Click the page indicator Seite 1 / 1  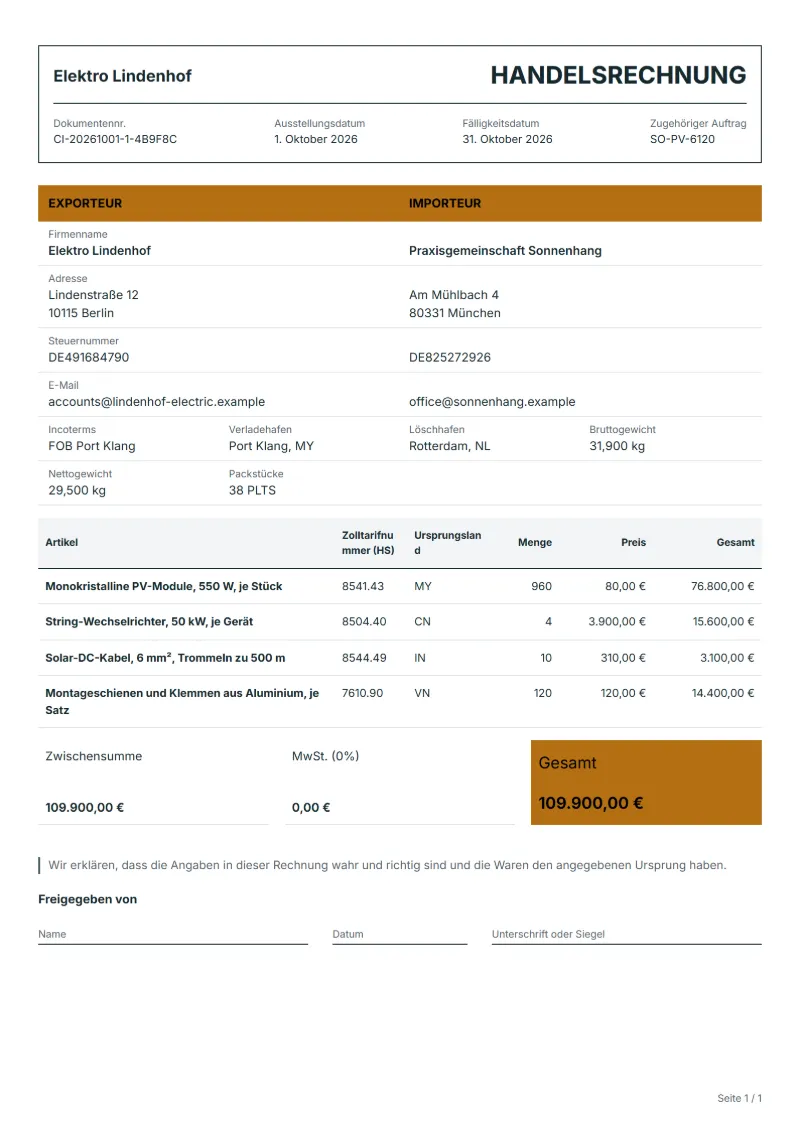point(739,1099)
